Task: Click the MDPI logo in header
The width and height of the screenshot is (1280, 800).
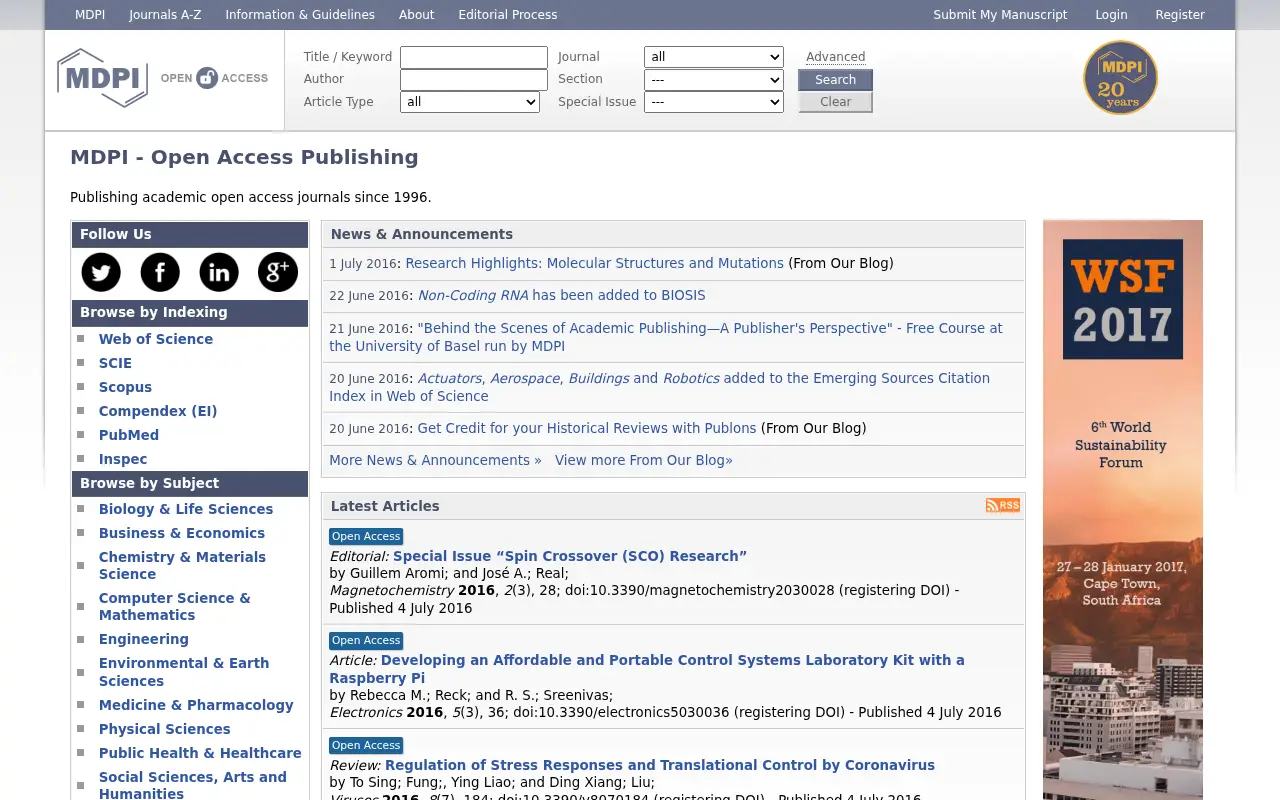Action: [x=102, y=78]
